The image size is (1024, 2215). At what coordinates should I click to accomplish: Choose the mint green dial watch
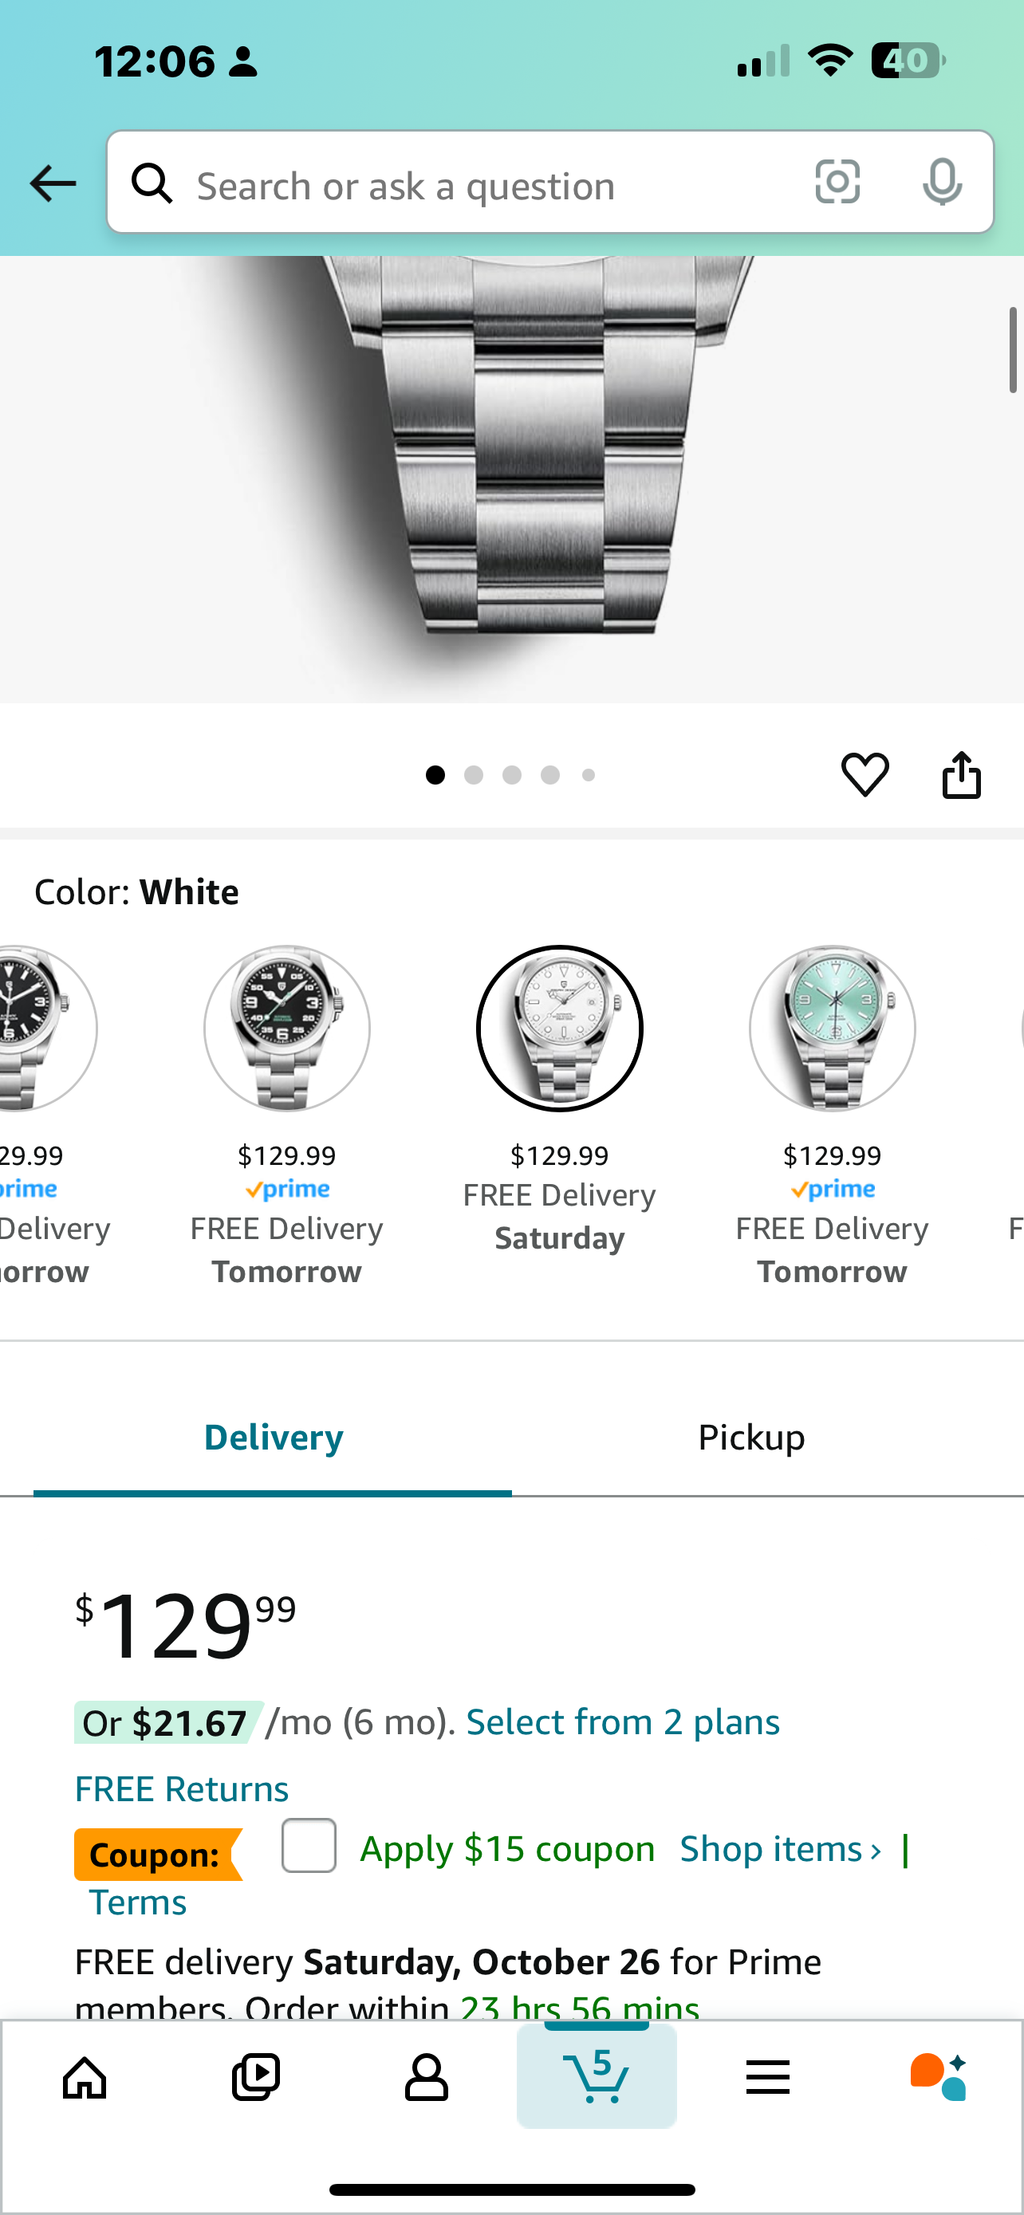click(x=832, y=1028)
